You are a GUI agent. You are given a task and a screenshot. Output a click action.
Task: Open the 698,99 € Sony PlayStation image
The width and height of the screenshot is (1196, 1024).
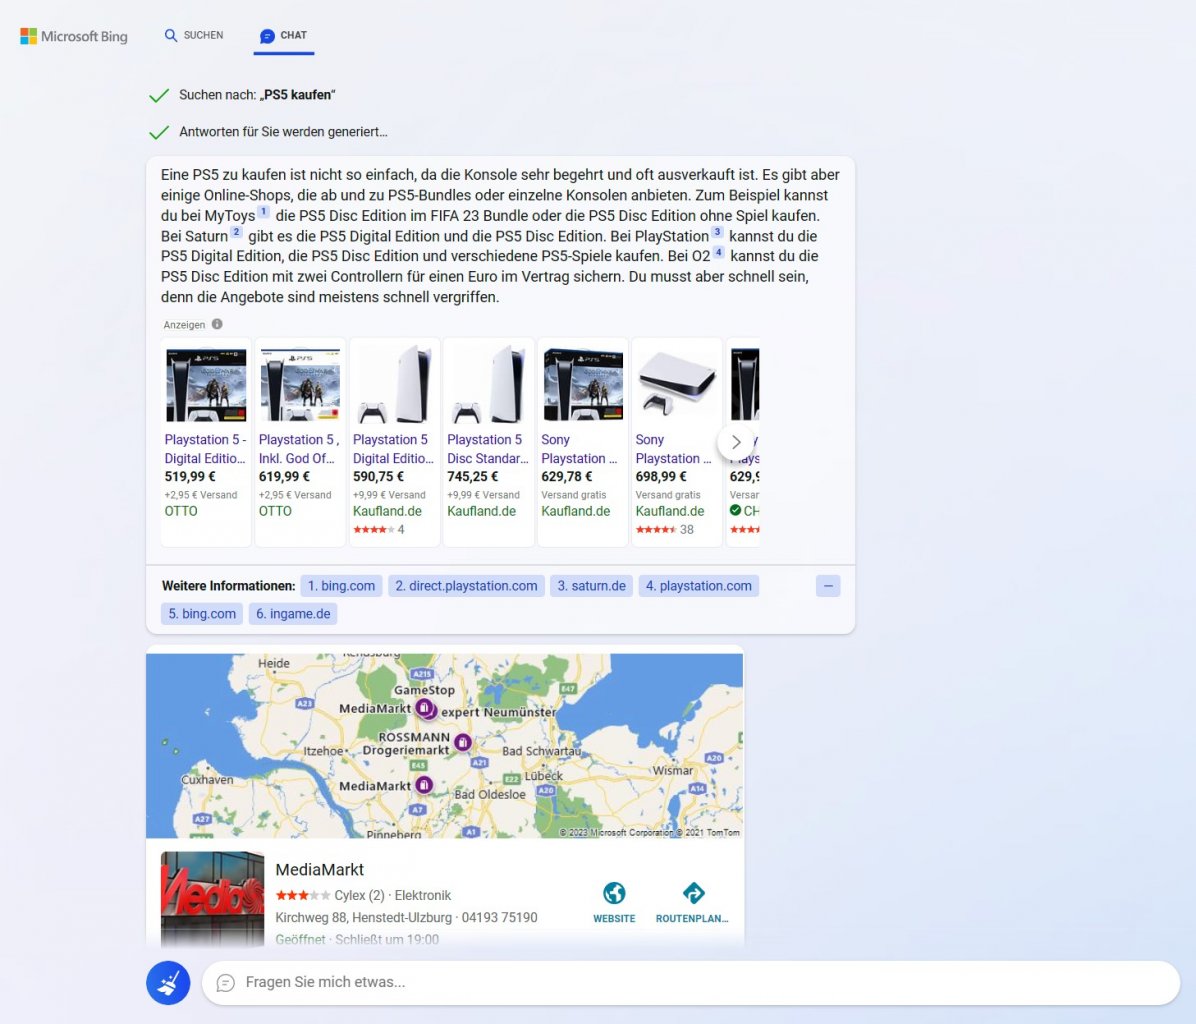(x=677, y=385)
